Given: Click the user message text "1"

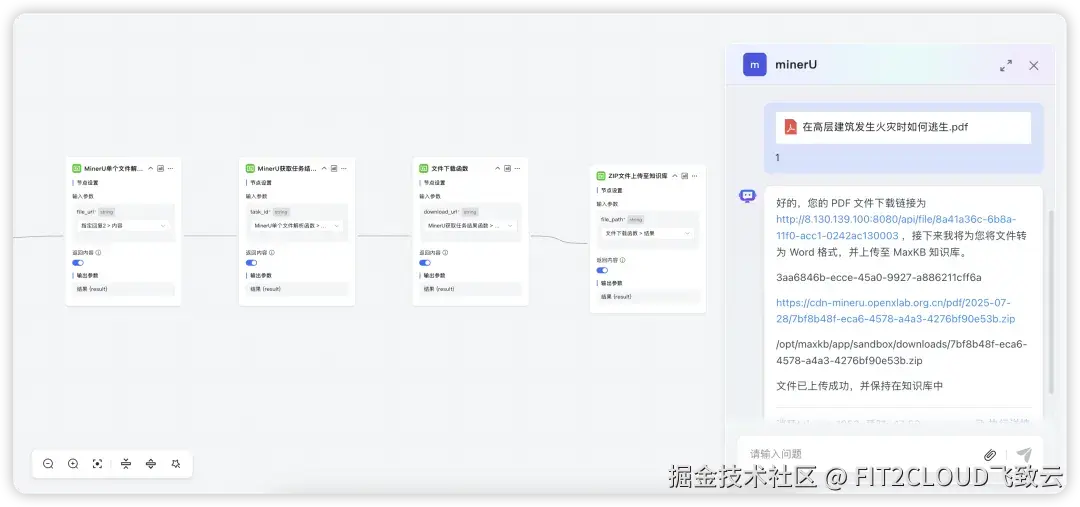Looking at the screenshot, I should click(x=778, y=158).
